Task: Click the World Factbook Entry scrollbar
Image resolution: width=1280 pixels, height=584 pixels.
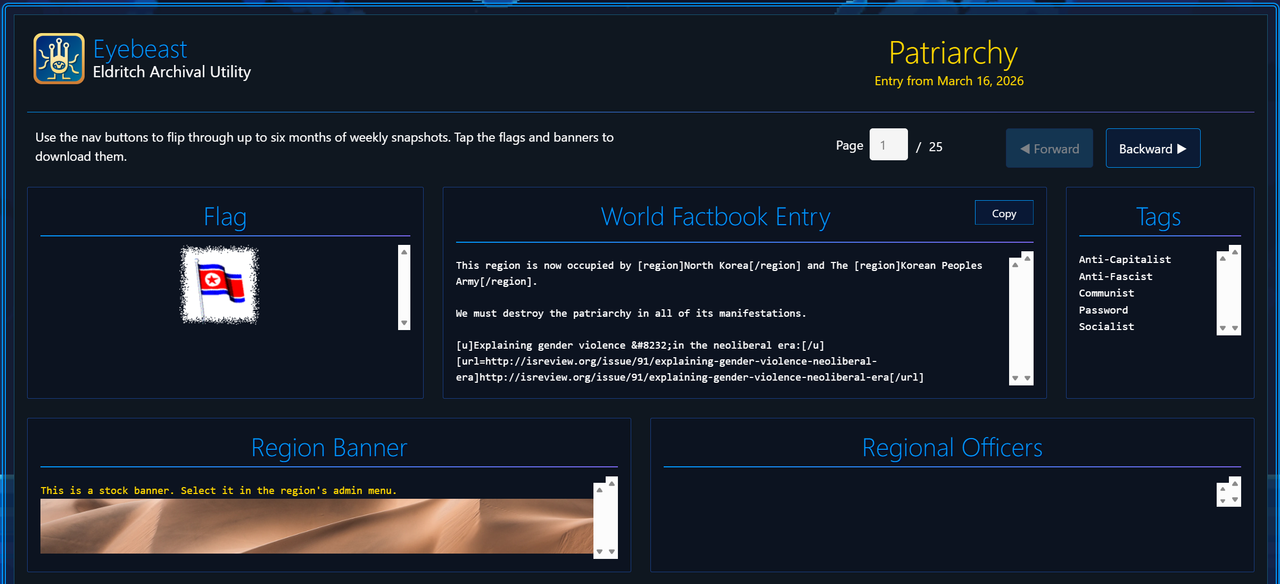Action: (1021, 319)
